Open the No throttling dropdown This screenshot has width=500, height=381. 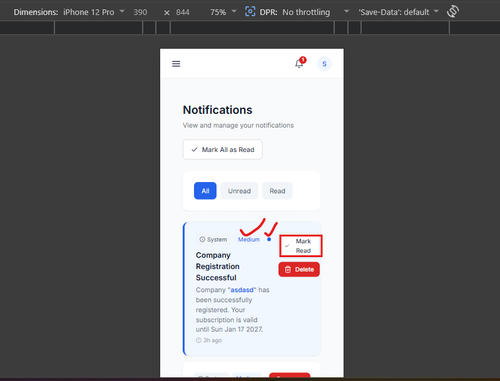coord(315,12)
